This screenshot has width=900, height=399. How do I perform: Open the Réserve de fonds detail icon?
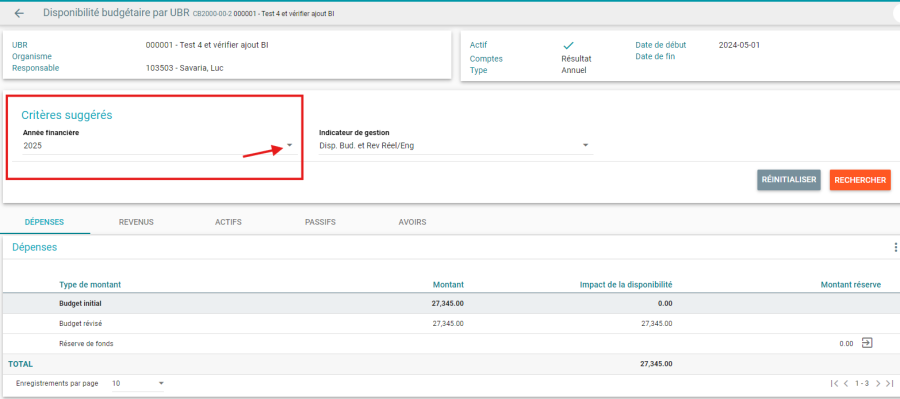tap(867, 343)
